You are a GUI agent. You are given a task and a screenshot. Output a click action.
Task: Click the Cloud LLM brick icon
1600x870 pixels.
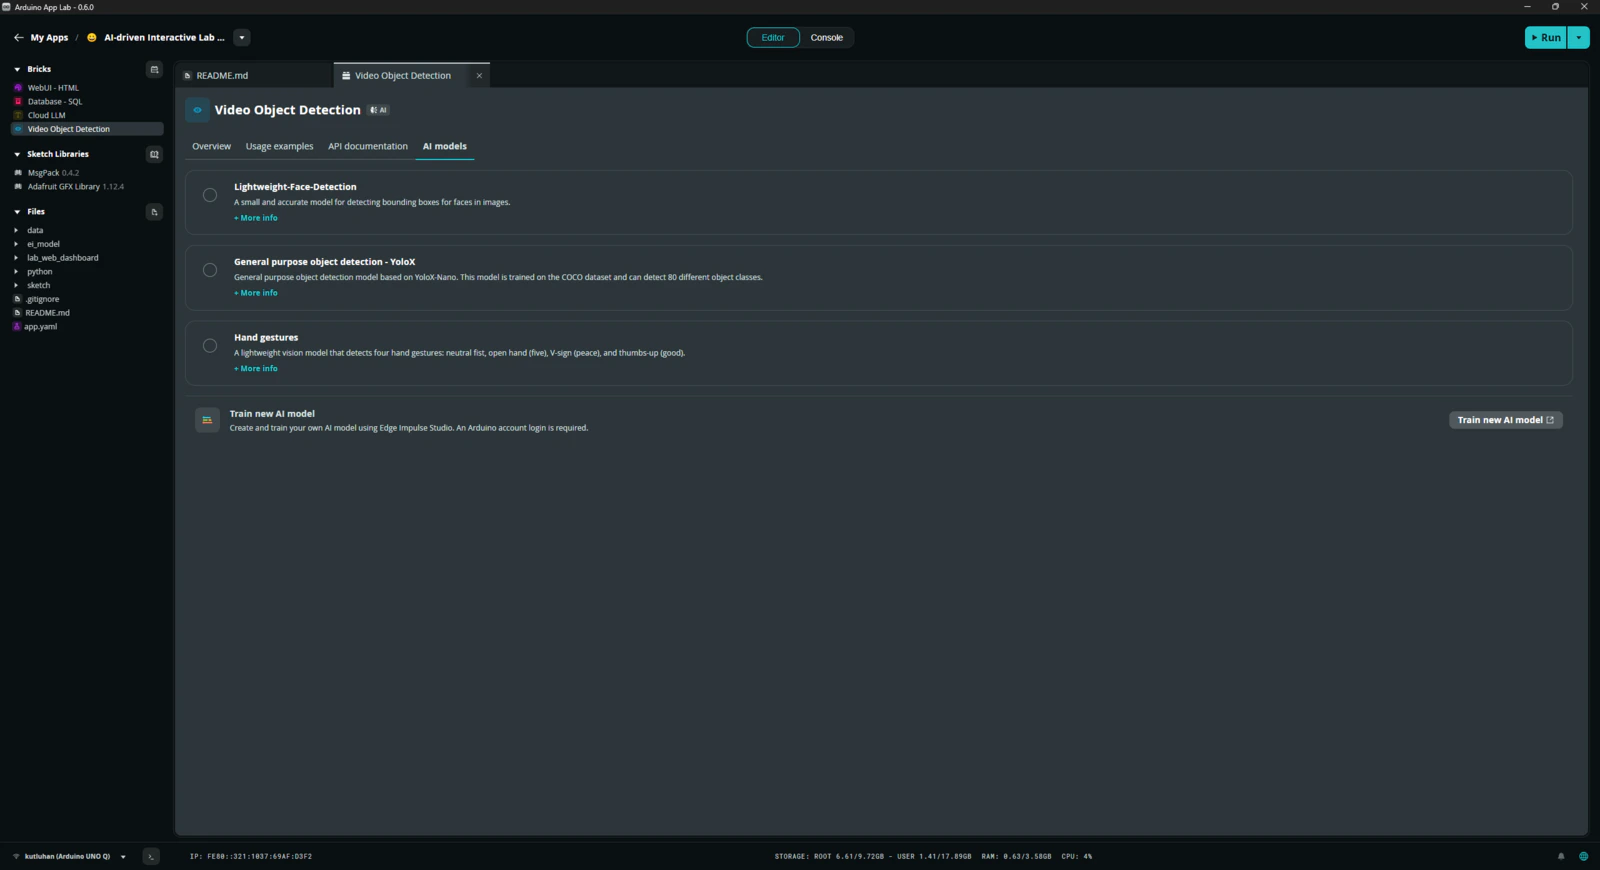[18, 115]
